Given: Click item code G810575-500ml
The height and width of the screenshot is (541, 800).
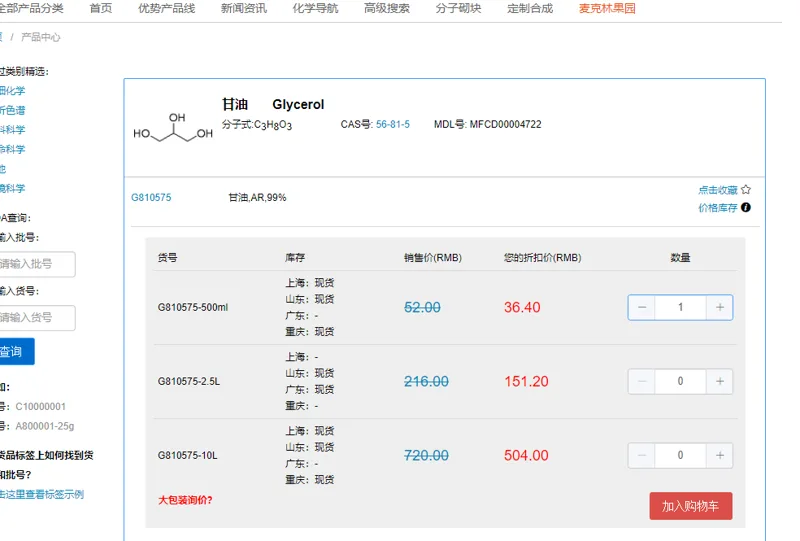Looking at the screenshot, I should 193,307.
